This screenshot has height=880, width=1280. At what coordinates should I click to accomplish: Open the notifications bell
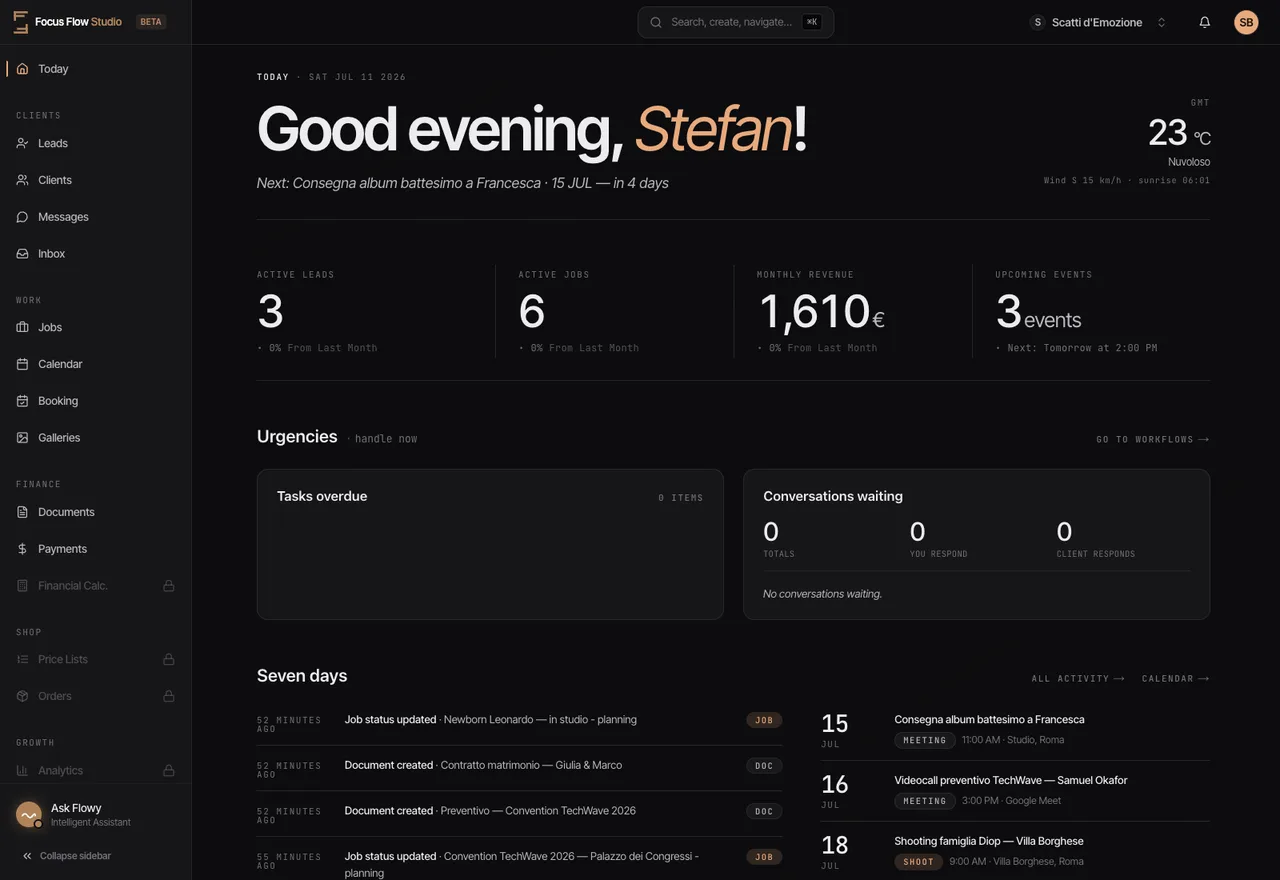(1204, 22)
